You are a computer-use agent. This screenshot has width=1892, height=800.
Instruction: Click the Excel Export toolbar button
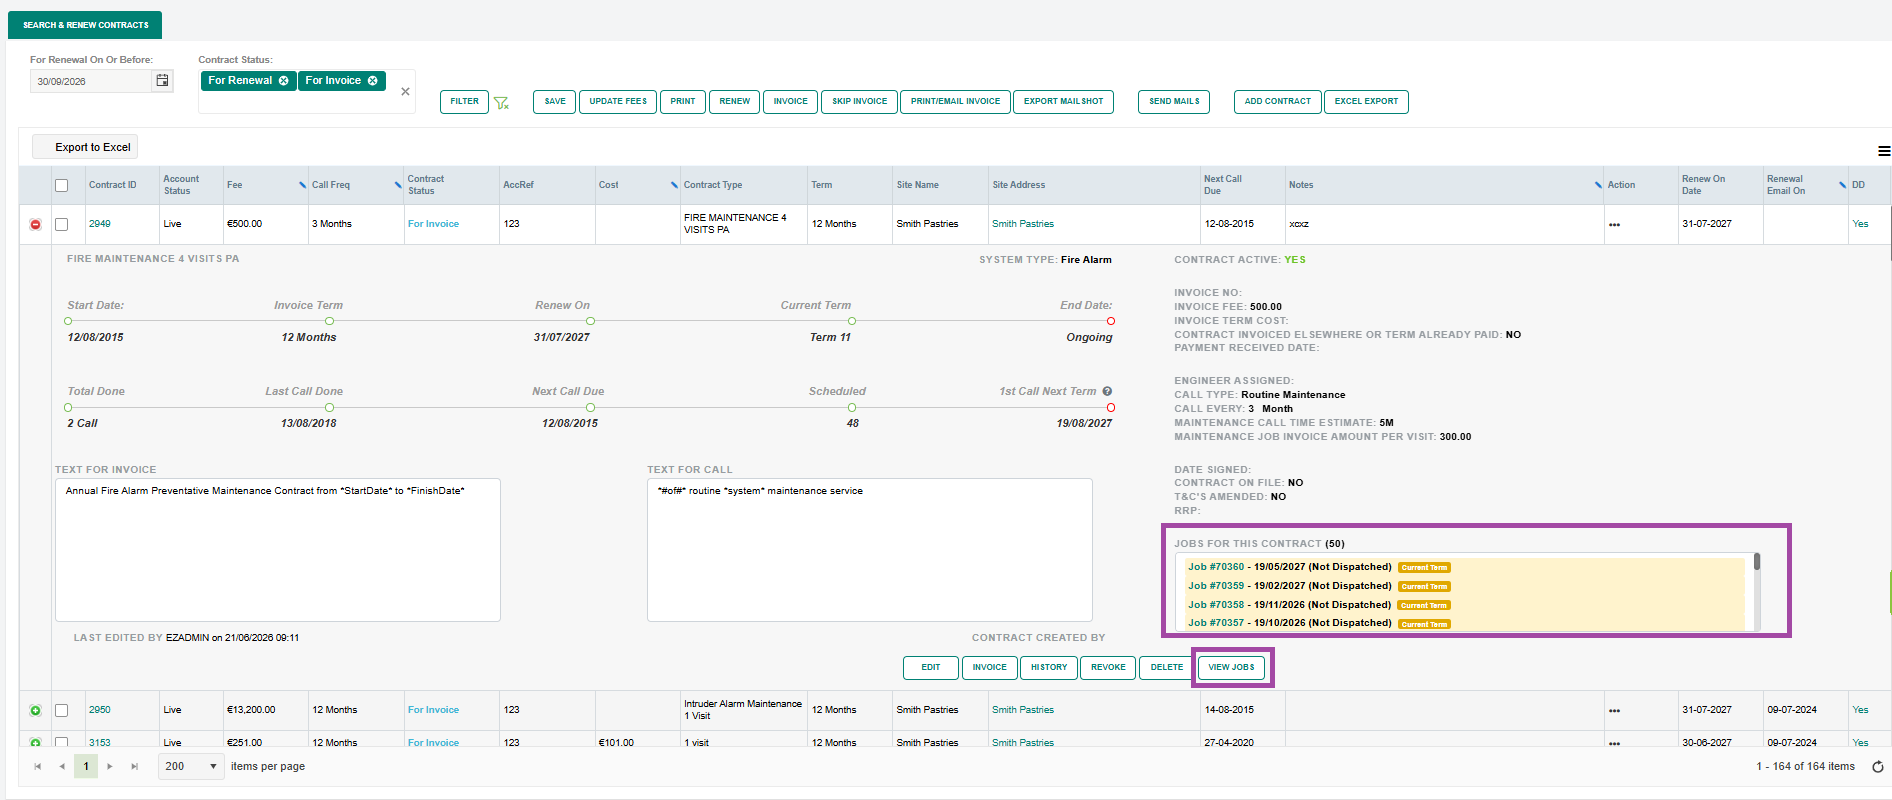(x=1366, y=102)
